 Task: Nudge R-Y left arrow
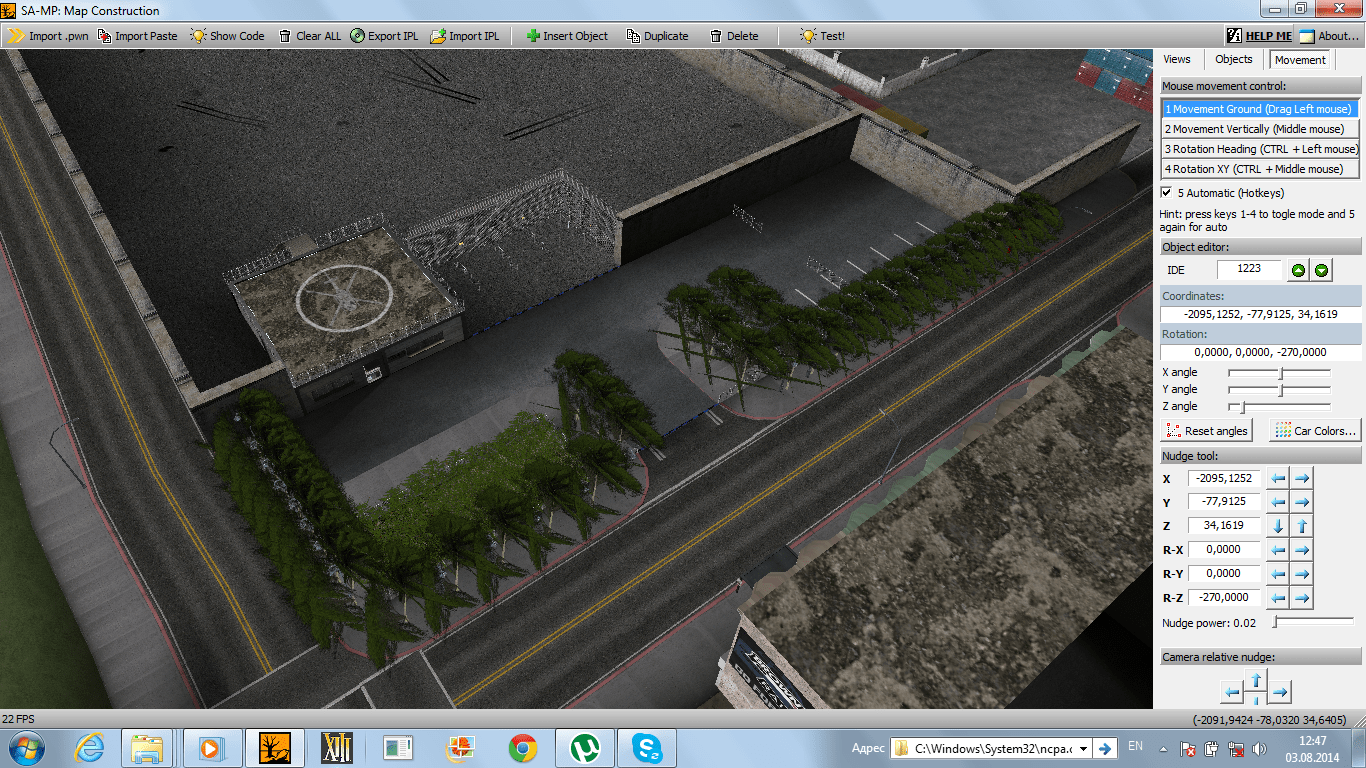[x=1278, y=574]
